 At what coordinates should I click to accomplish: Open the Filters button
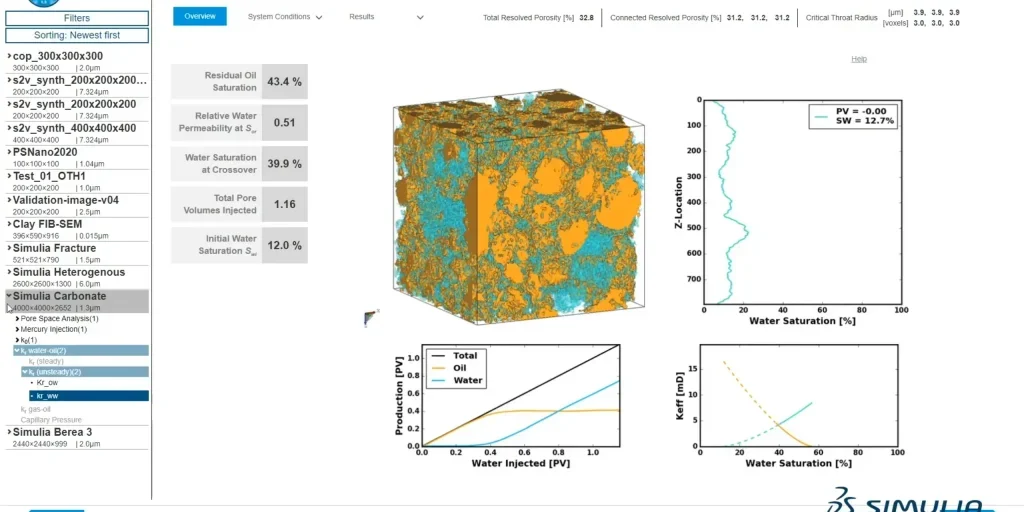(77, 18)
